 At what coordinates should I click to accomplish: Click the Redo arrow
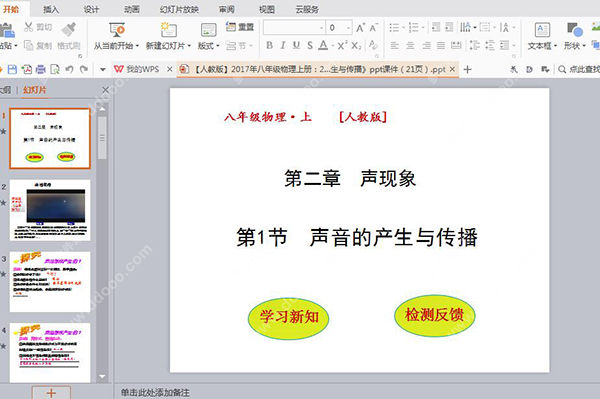point(84,69)
